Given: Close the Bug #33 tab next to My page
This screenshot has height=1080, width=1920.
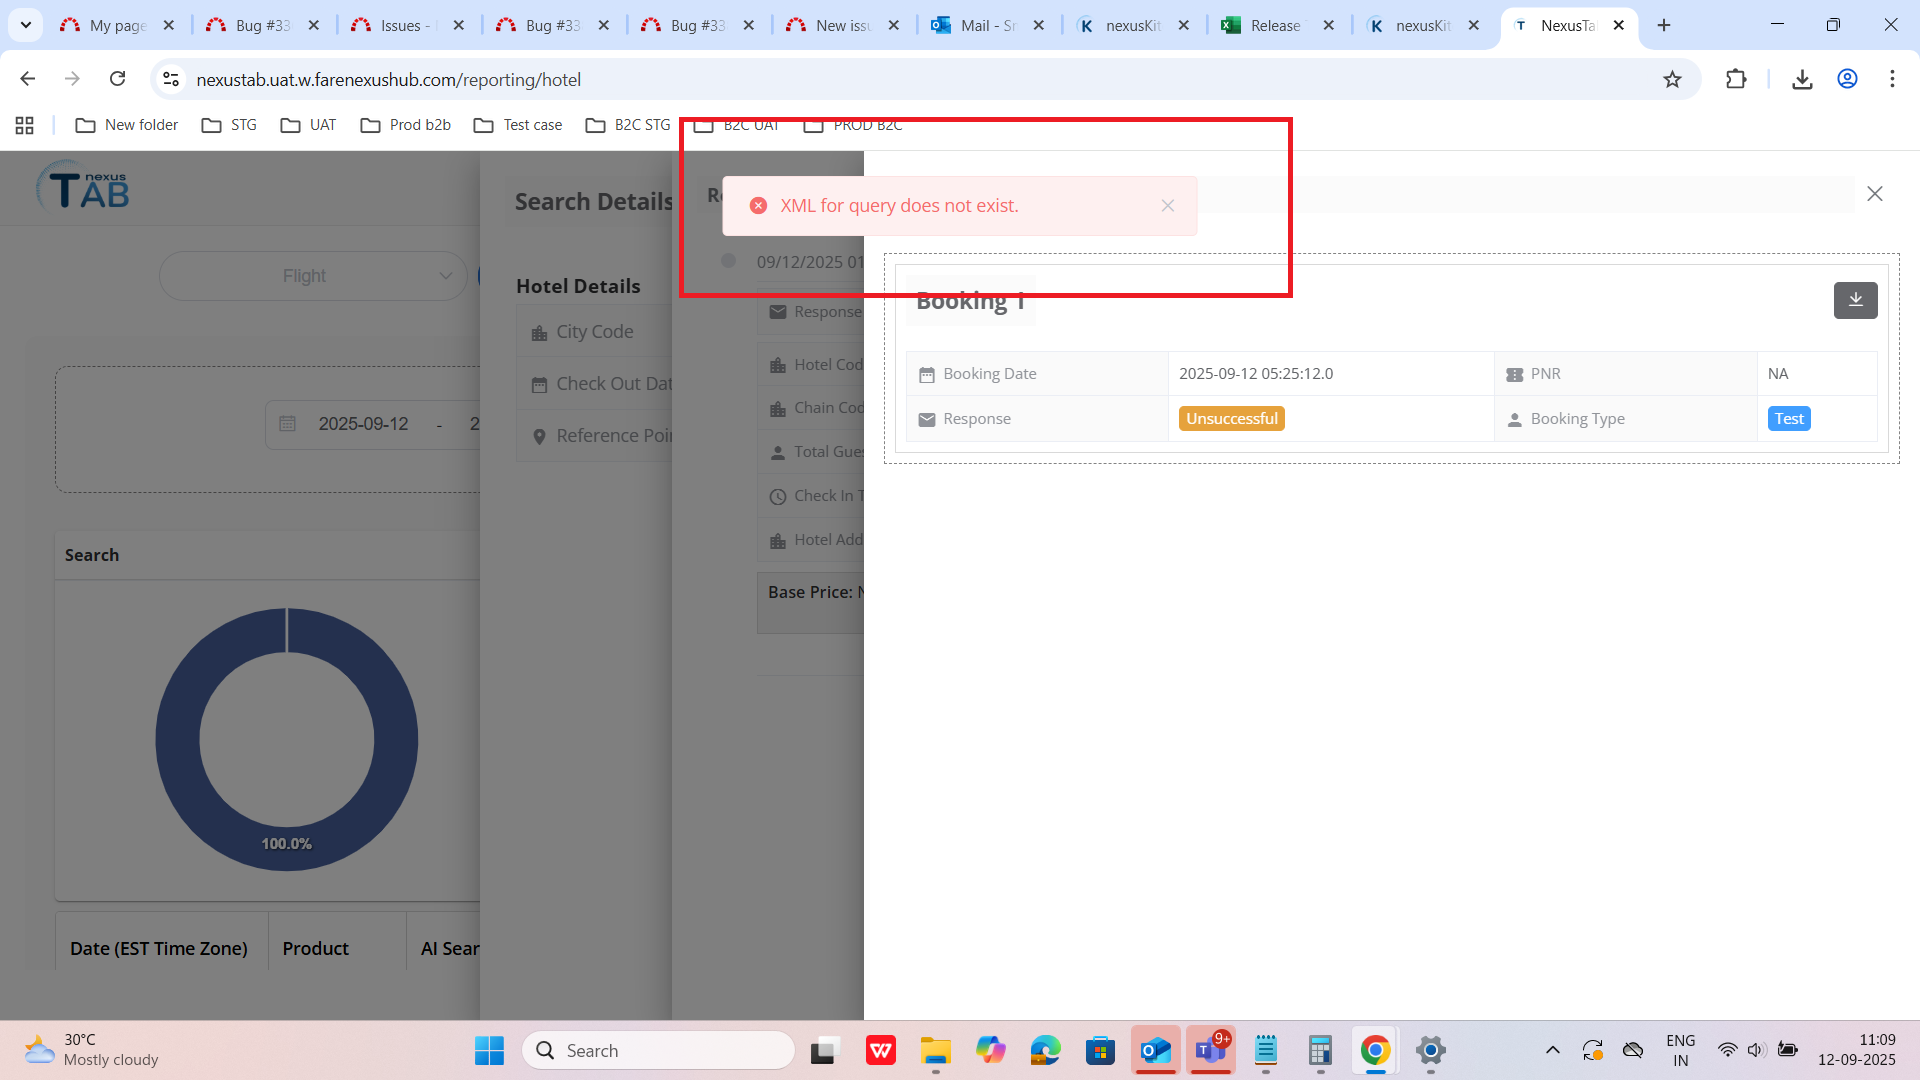Looking at the screenshot, I should 313,25.
